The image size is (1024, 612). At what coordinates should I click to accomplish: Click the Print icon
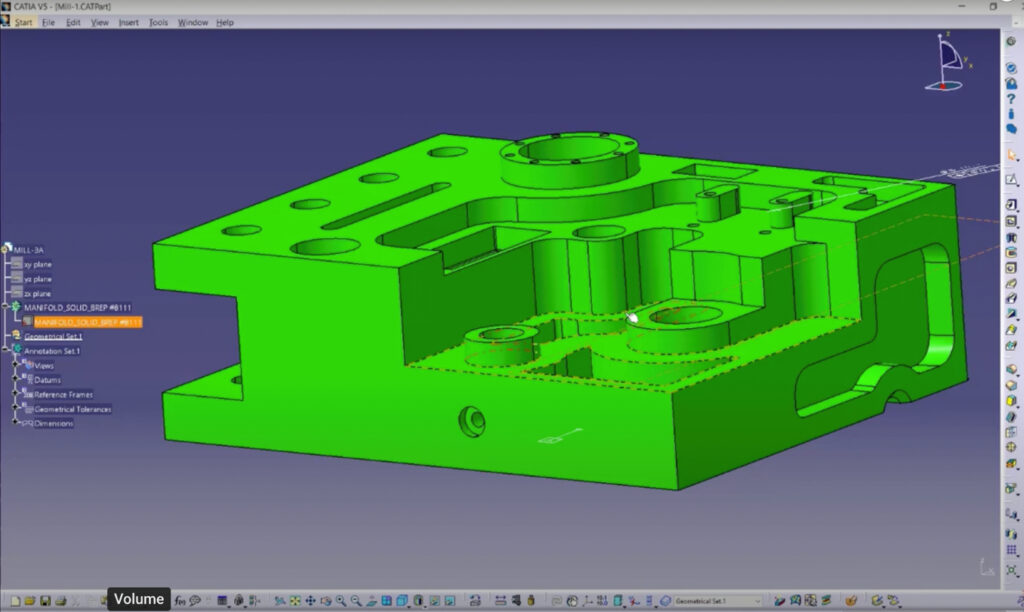coord(61,600)
